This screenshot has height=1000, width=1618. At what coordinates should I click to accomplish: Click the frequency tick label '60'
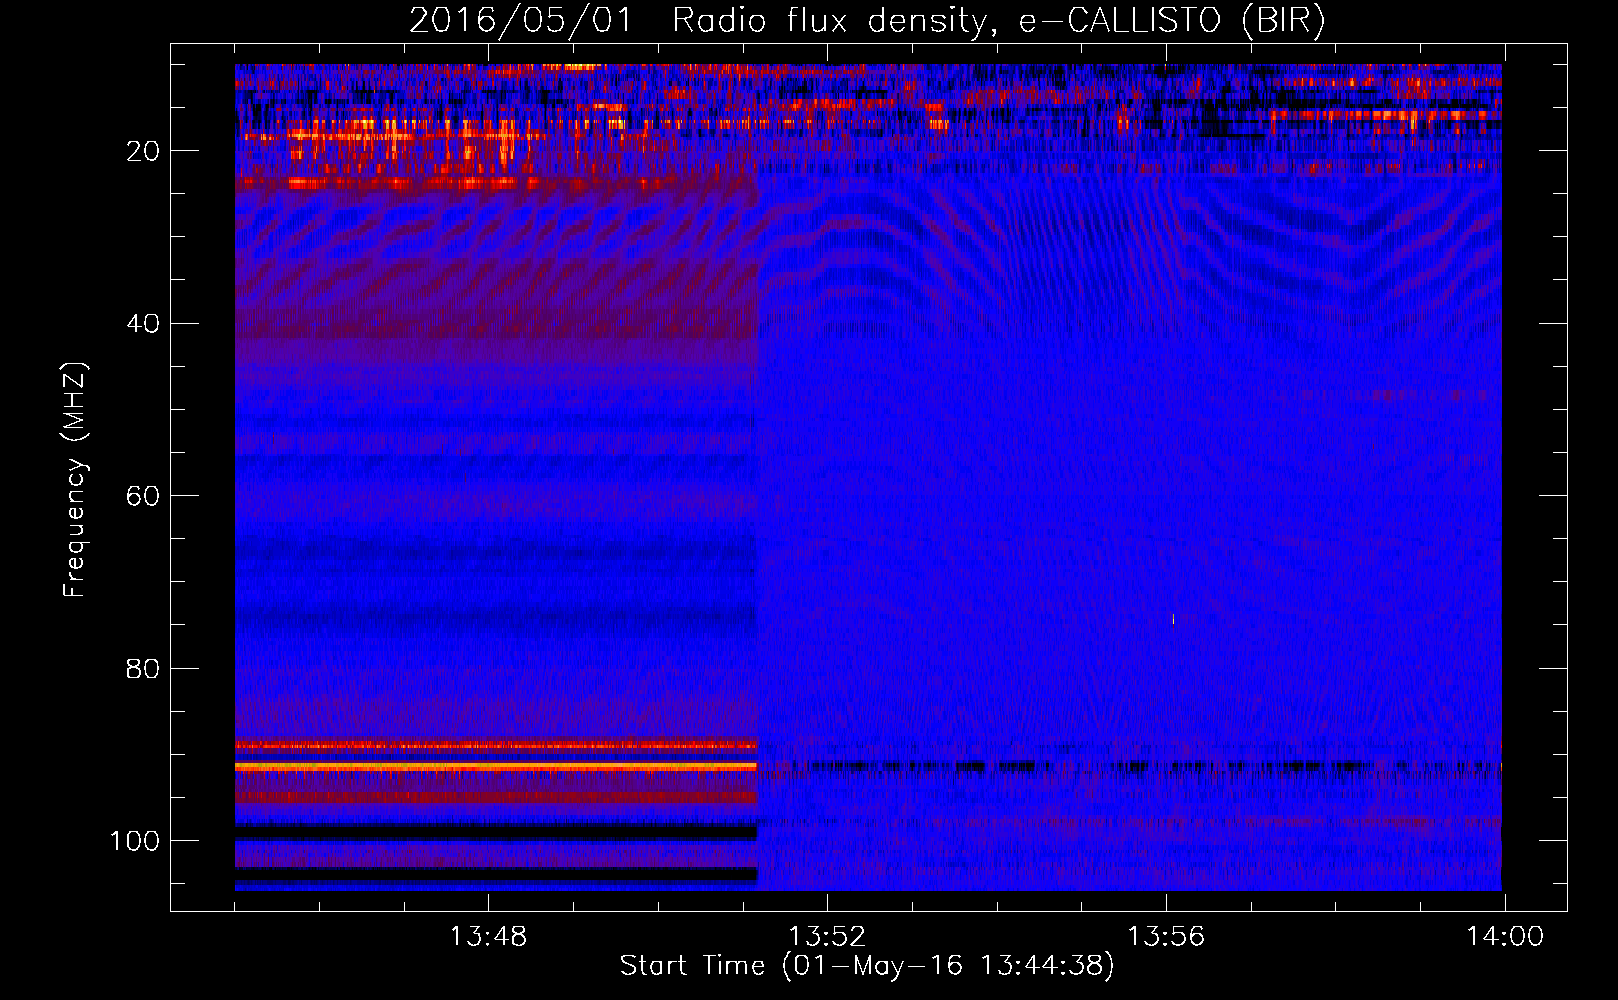[143, 496]
